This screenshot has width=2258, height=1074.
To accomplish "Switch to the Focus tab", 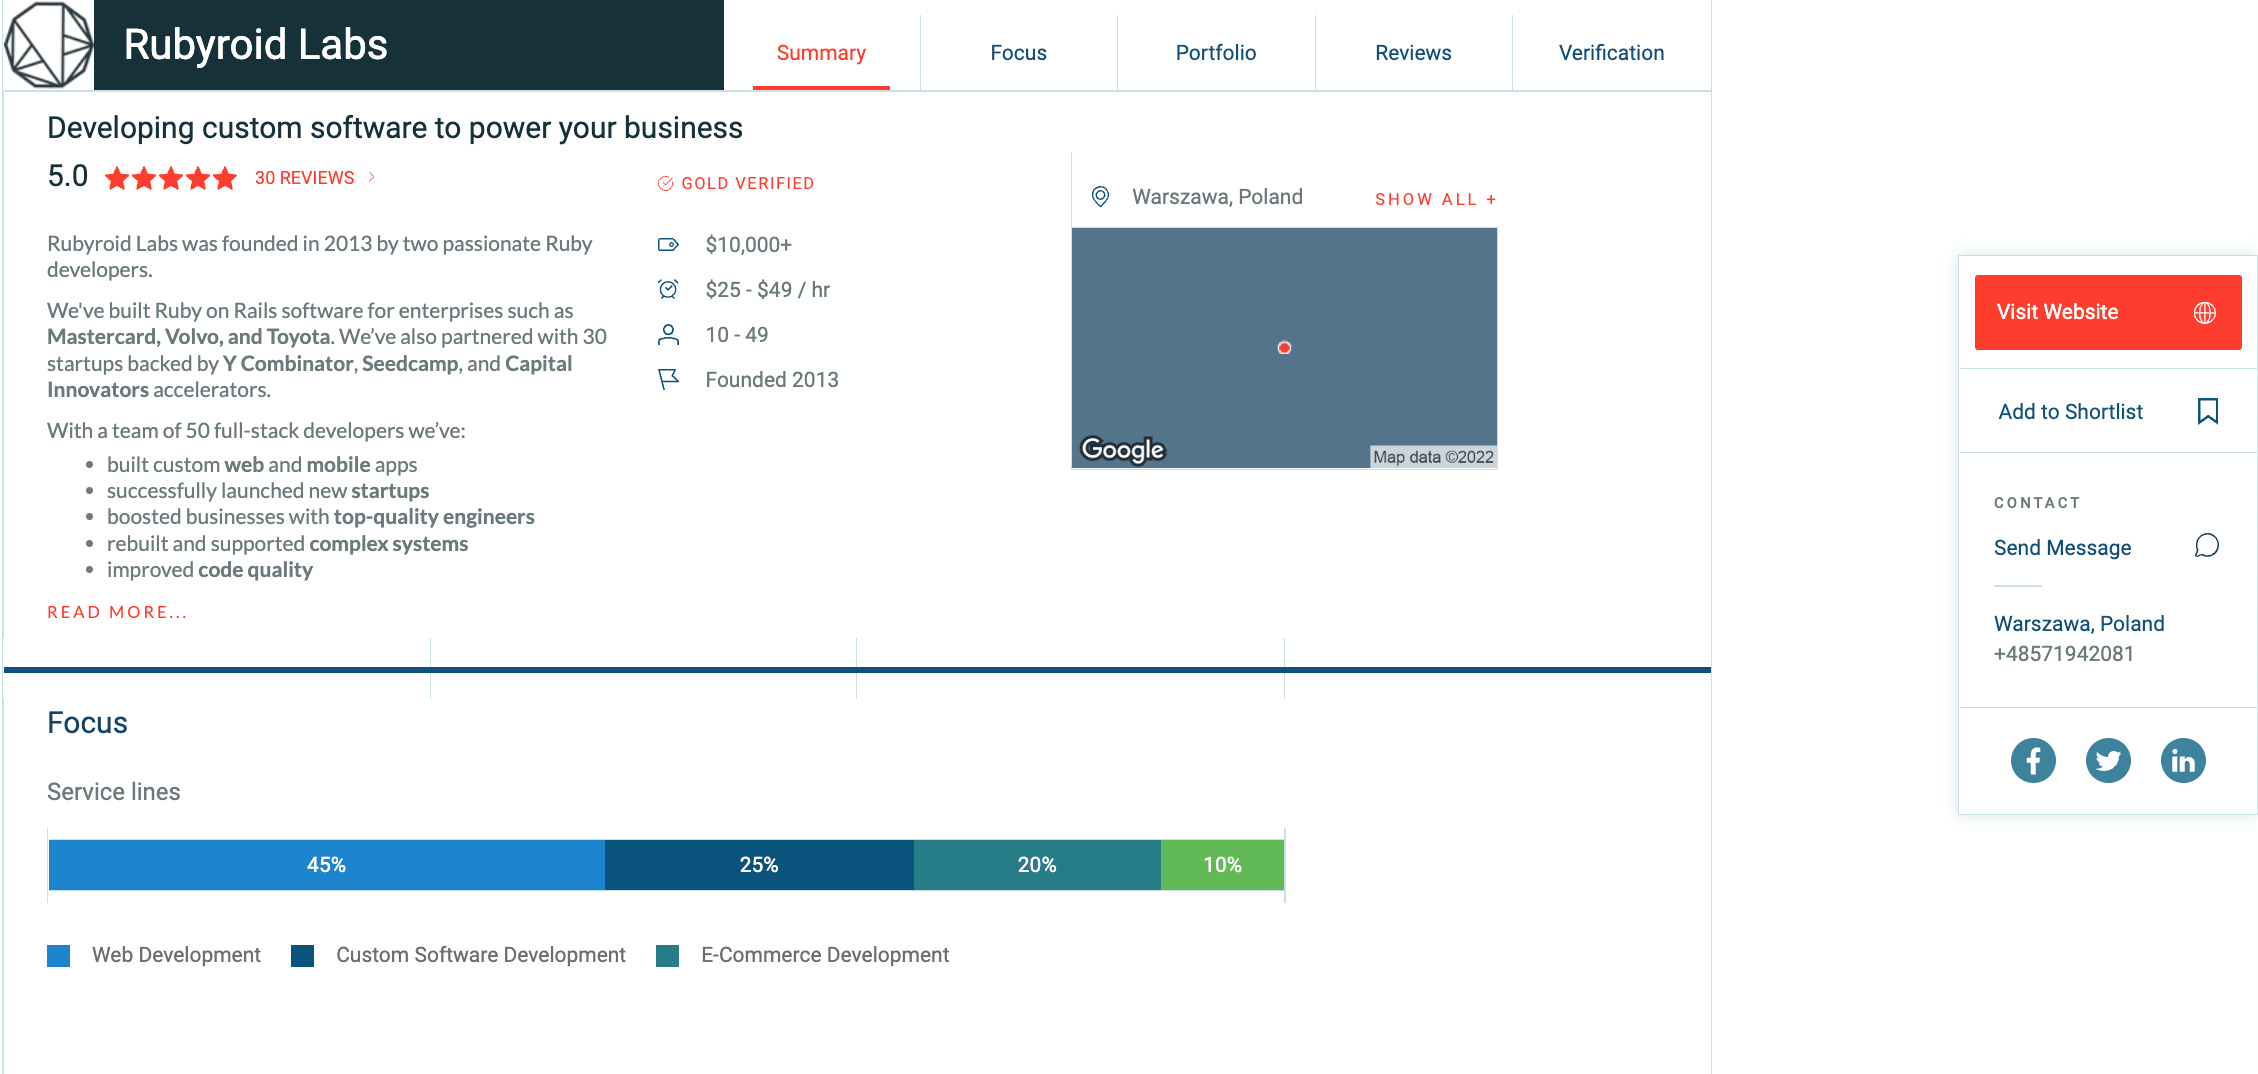I will (x=1018, y=53).
